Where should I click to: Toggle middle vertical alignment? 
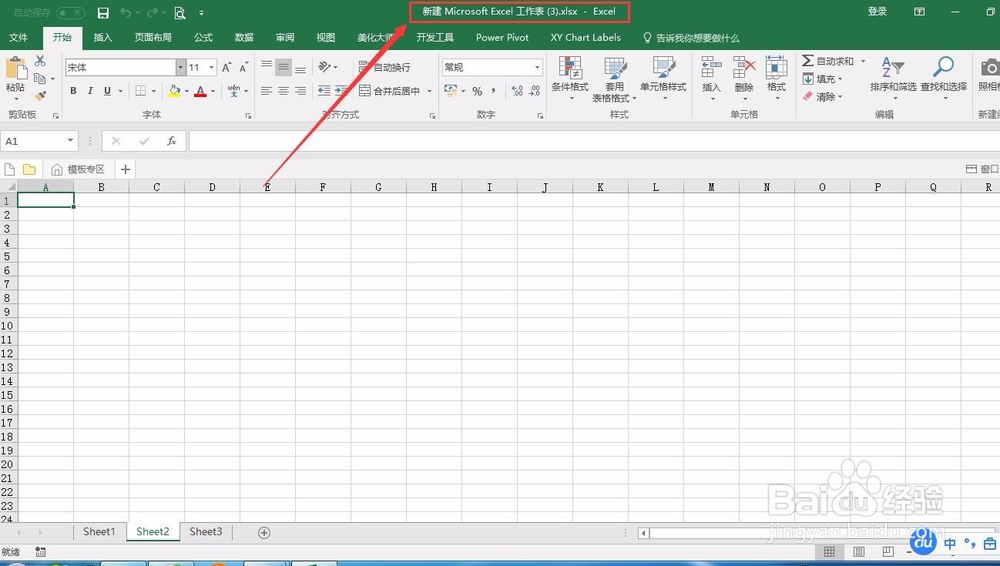[283, 67]
